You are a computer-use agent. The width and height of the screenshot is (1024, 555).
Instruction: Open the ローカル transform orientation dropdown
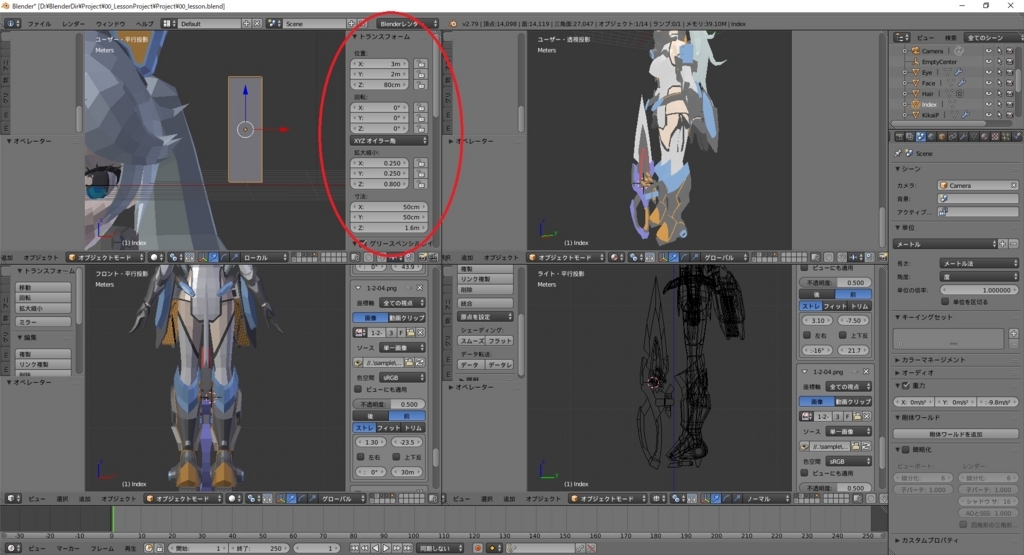(264, 257)
